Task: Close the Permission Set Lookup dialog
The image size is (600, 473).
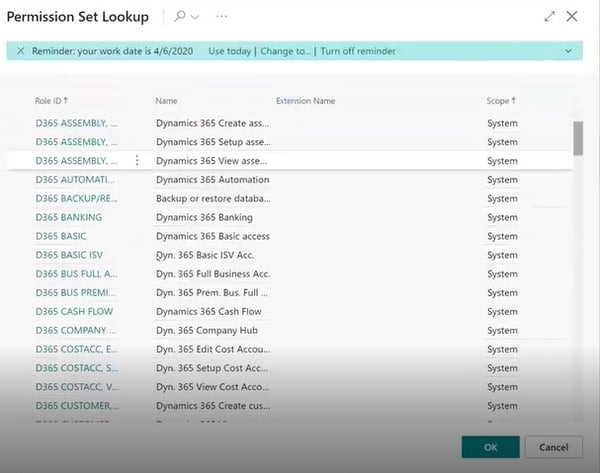Action: point(572,16)
